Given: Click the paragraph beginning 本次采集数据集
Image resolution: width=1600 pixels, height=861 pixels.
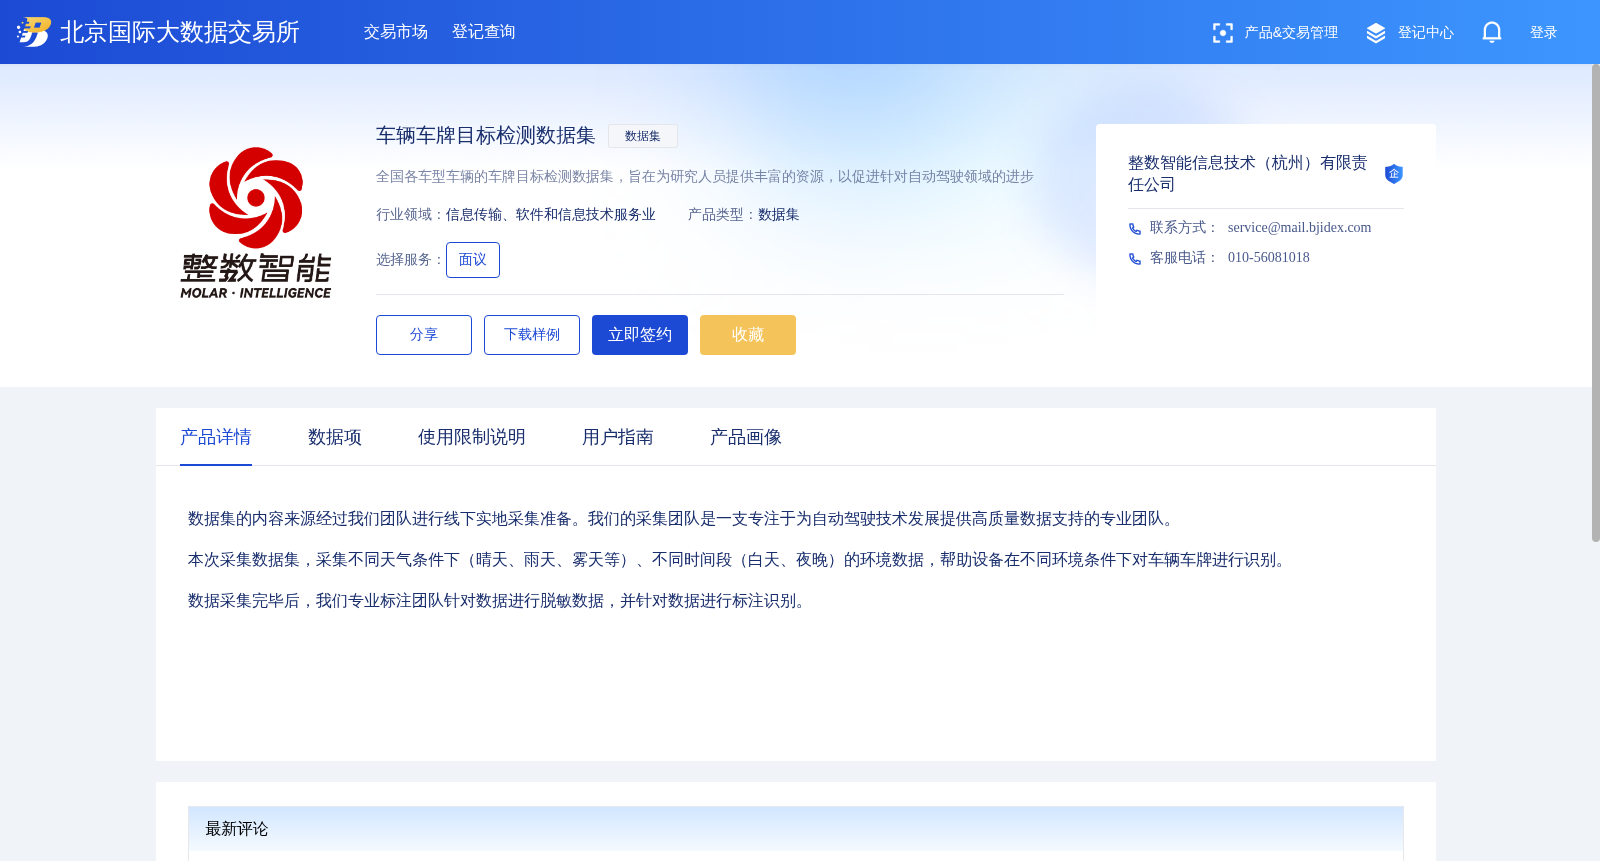Looking at the screenshot, I should click(740, 560).
